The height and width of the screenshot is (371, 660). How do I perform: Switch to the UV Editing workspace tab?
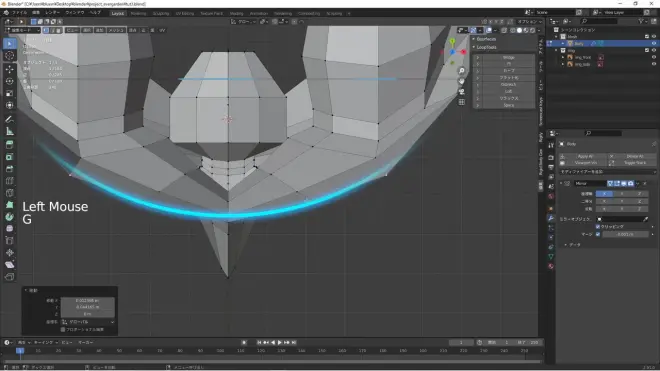click(185, 13)
